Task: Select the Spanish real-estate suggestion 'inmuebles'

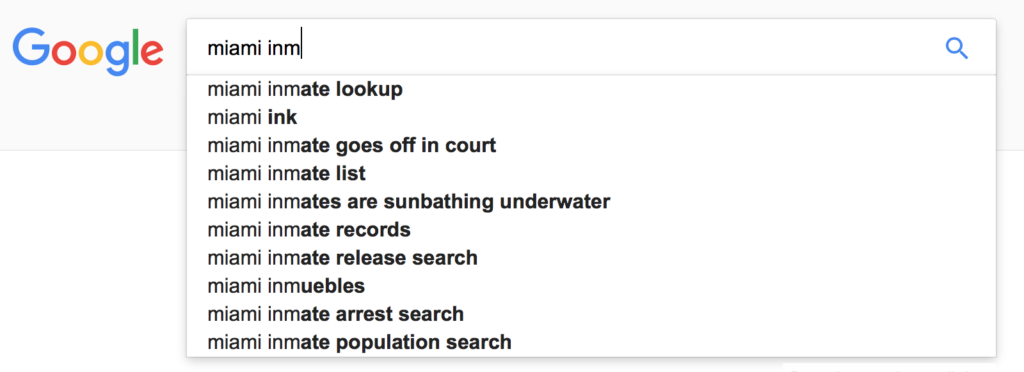Action: (x=591, y=286)
